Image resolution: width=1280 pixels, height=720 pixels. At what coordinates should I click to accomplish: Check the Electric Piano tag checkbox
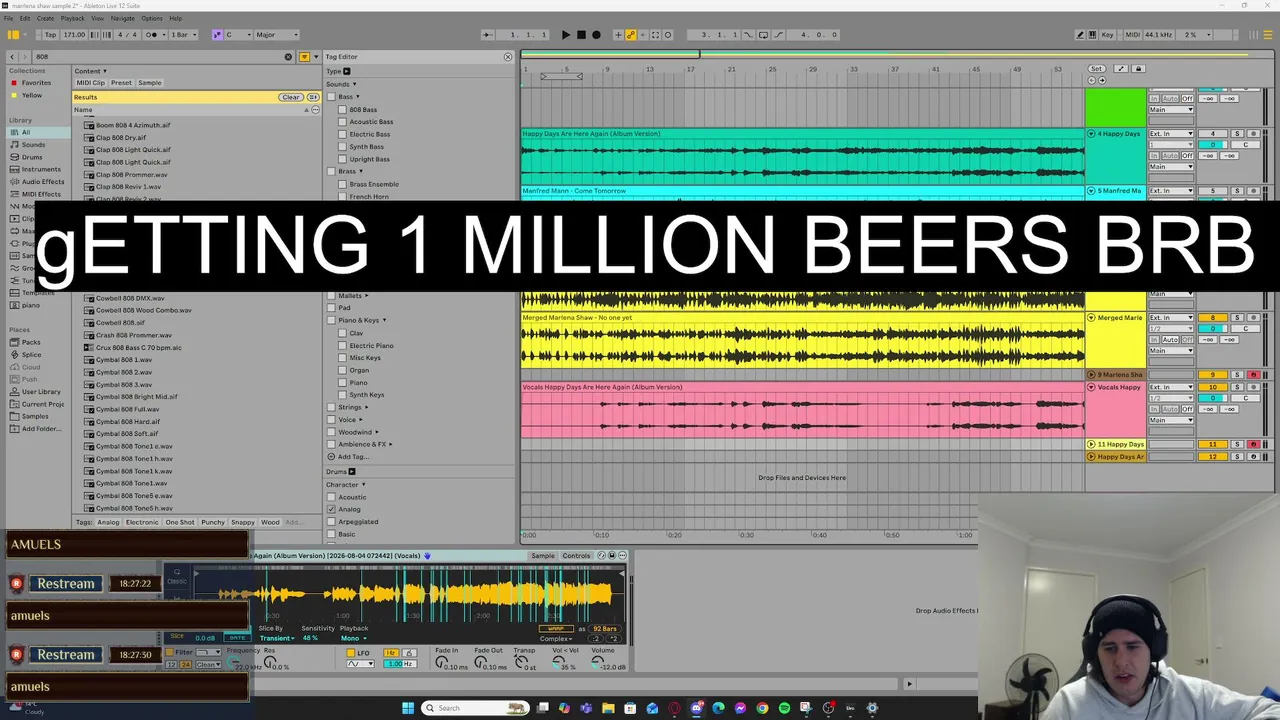(x=342, y=345)
